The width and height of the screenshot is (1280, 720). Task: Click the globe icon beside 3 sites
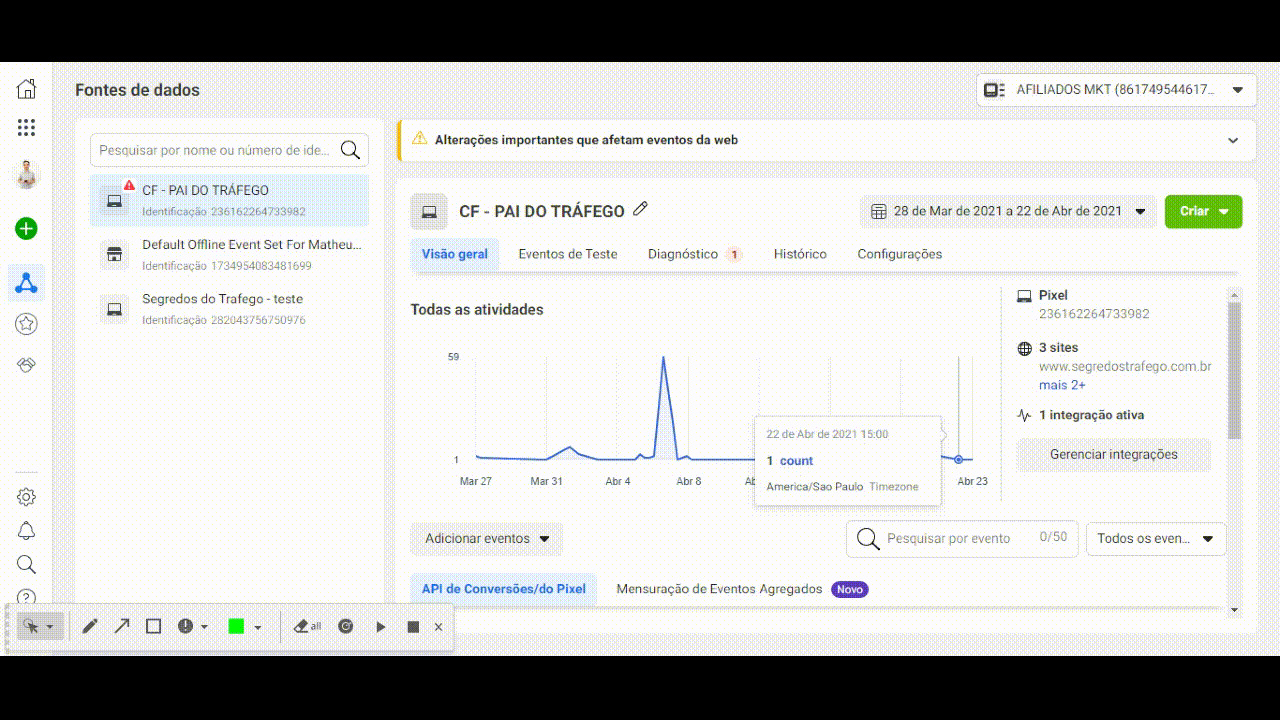[x=1024, y=349]
